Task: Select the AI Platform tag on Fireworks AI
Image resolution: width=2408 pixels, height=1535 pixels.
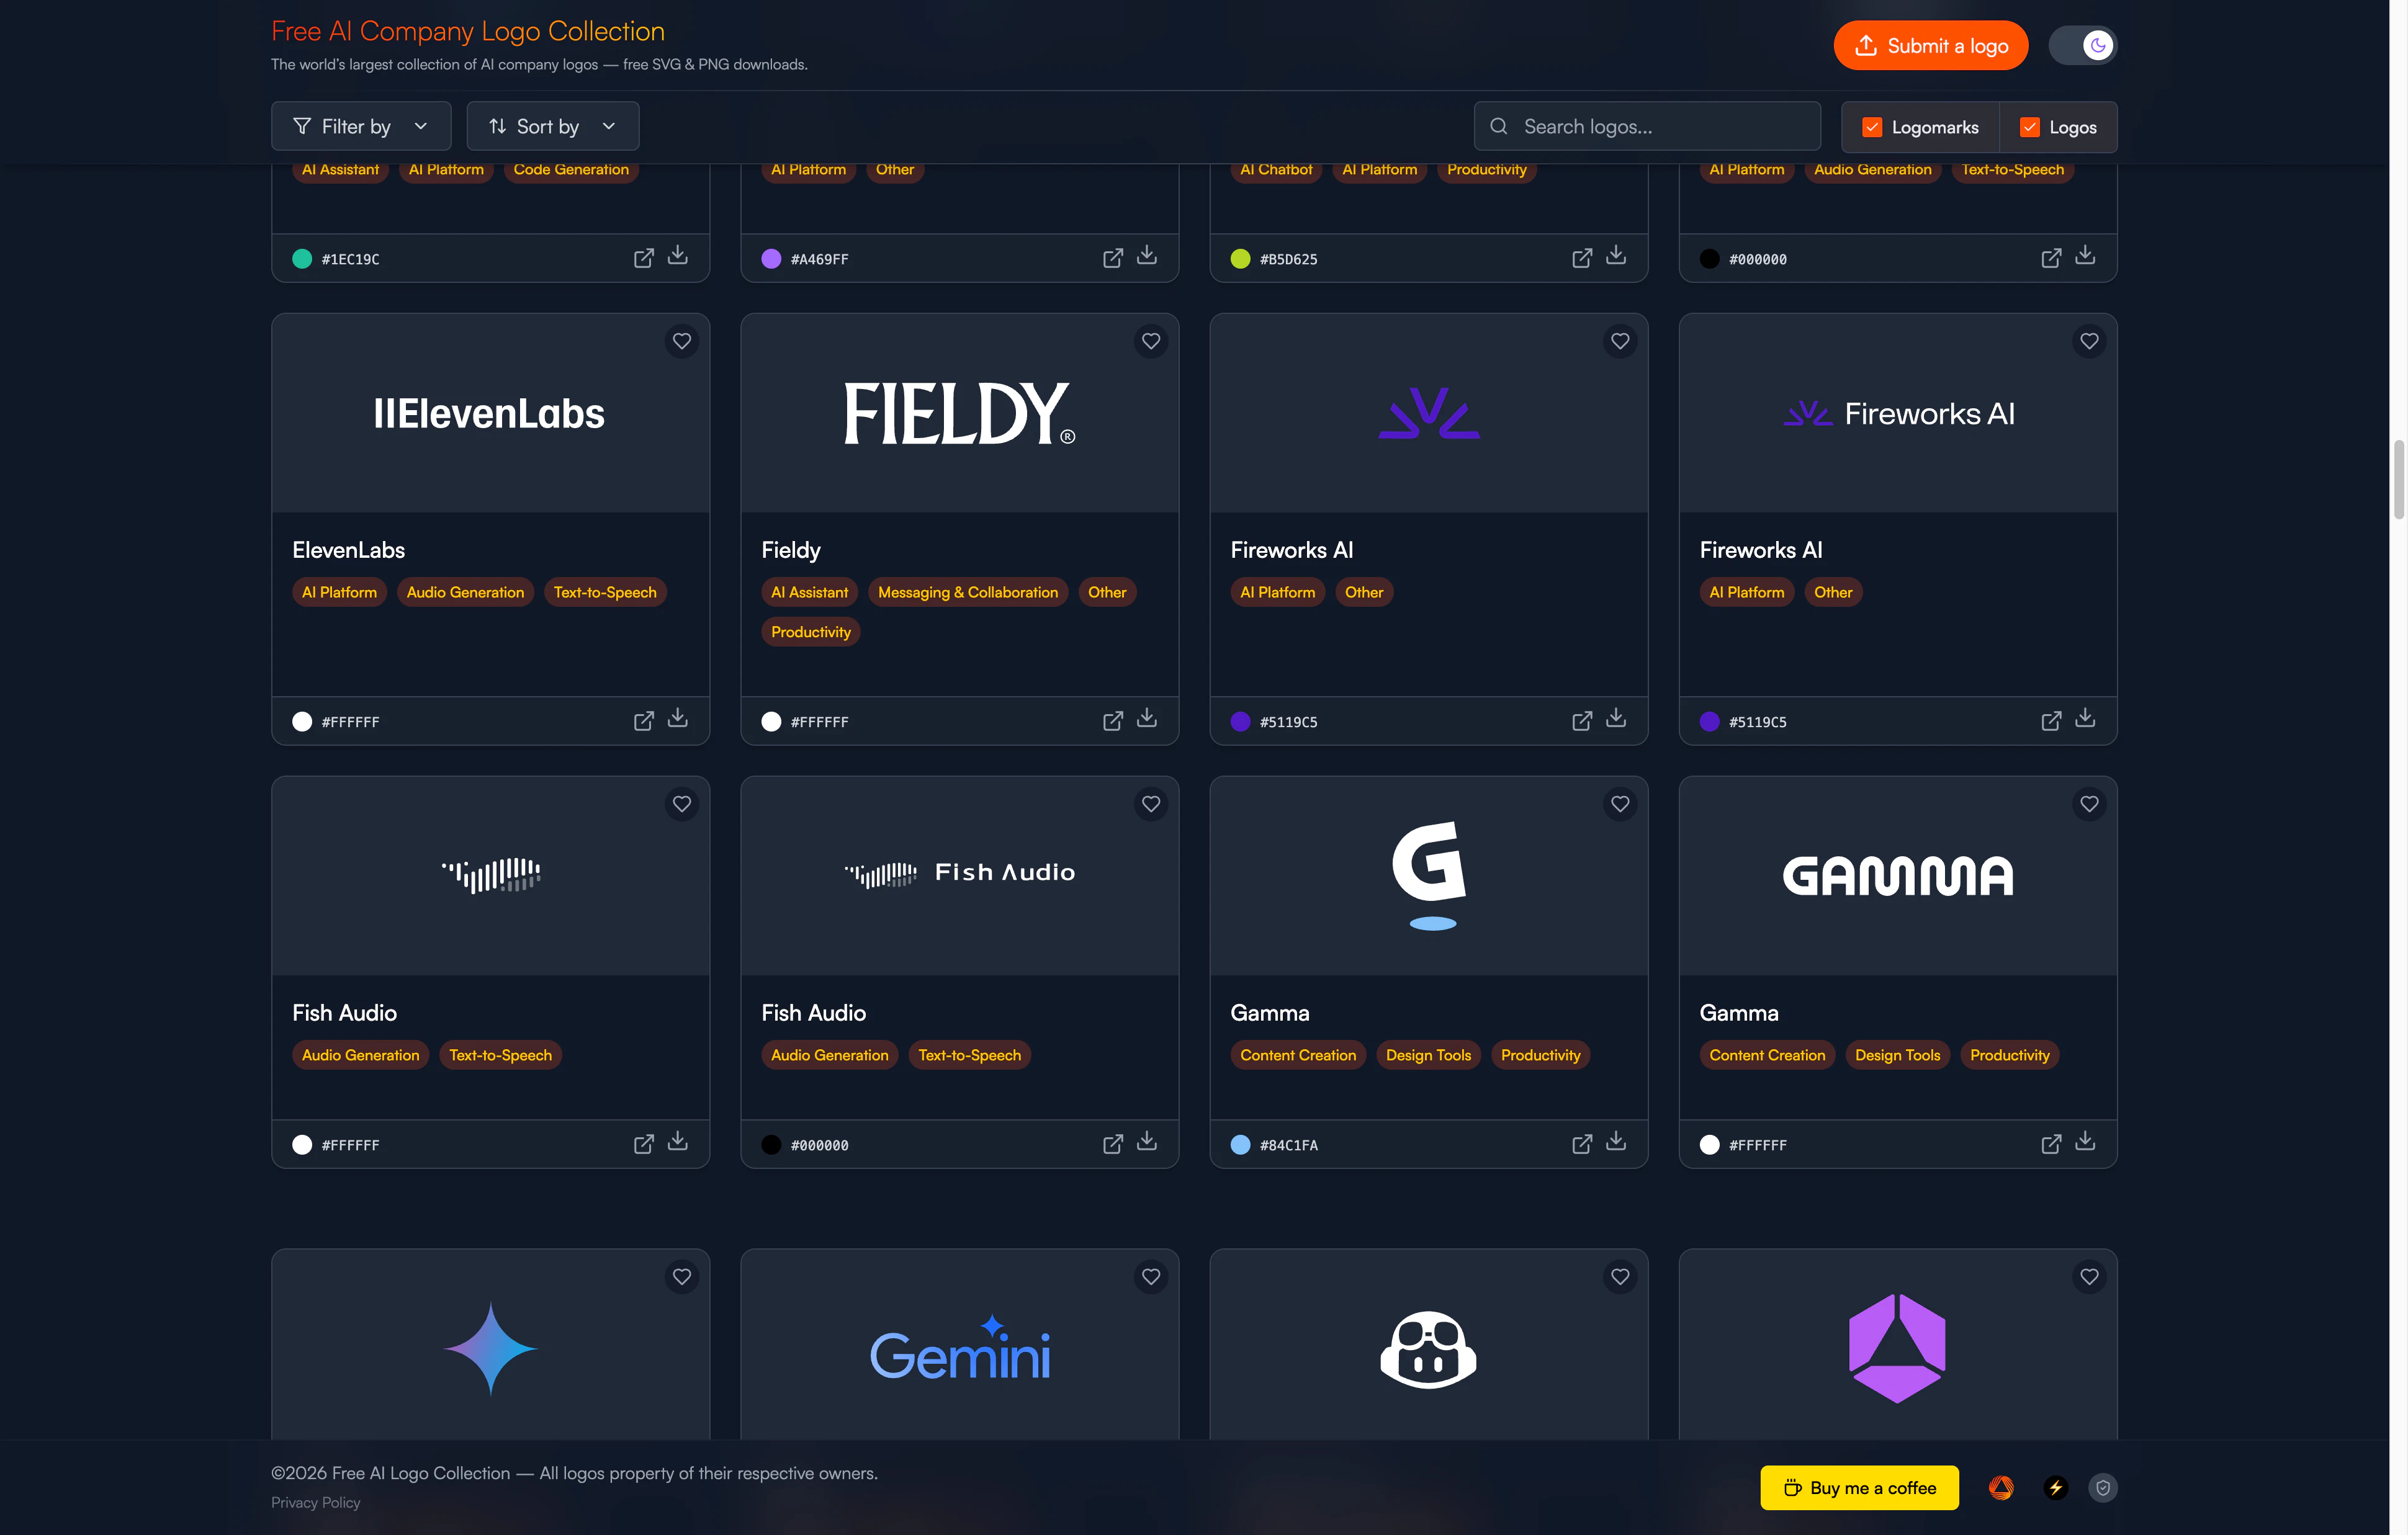Action: (x=1277, y=592)
